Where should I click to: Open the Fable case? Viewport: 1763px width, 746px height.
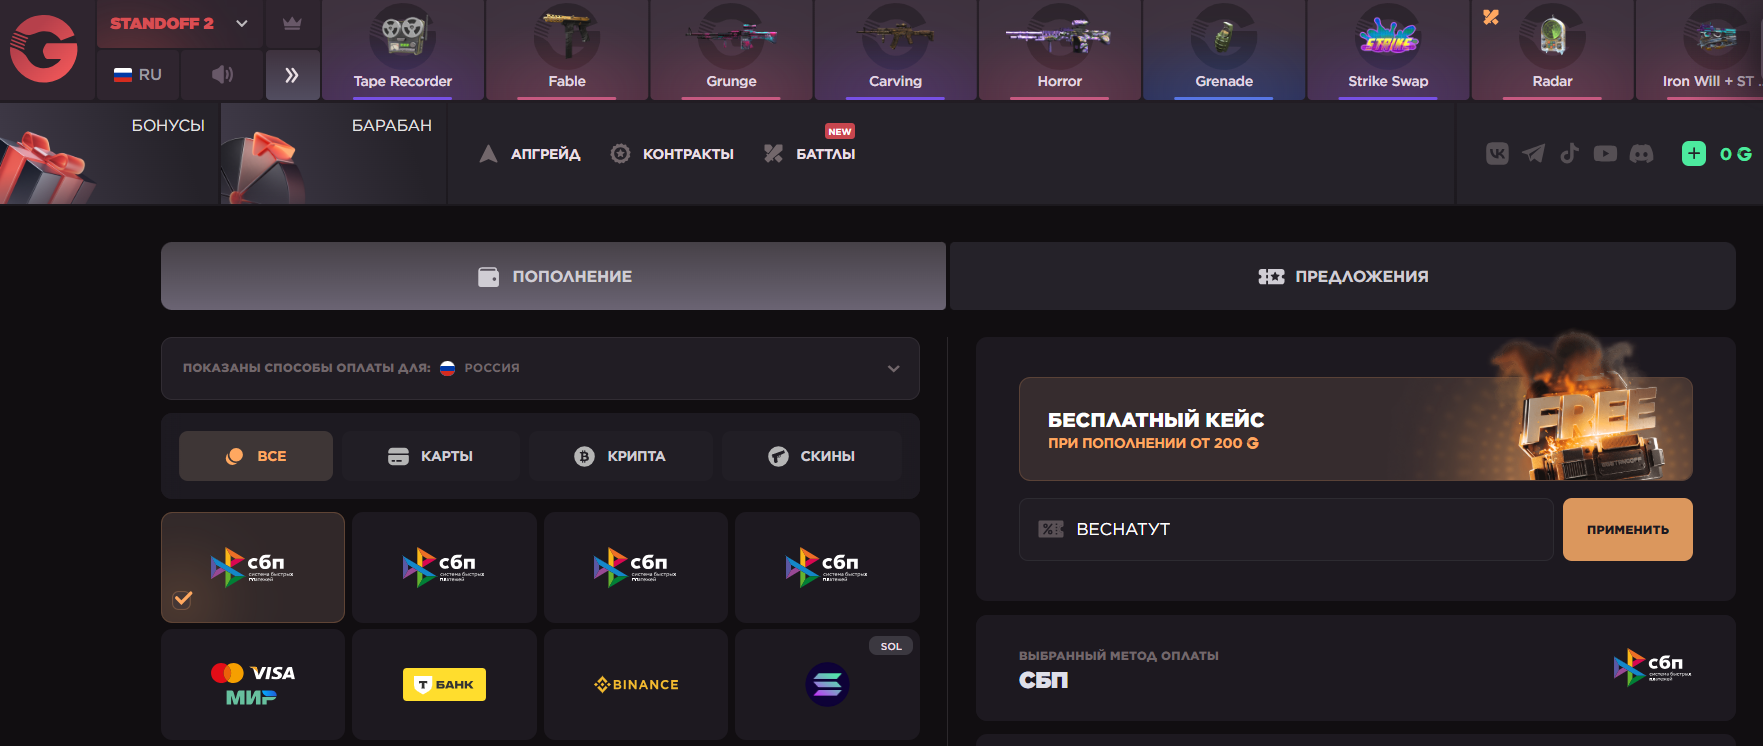coord(567,50)
